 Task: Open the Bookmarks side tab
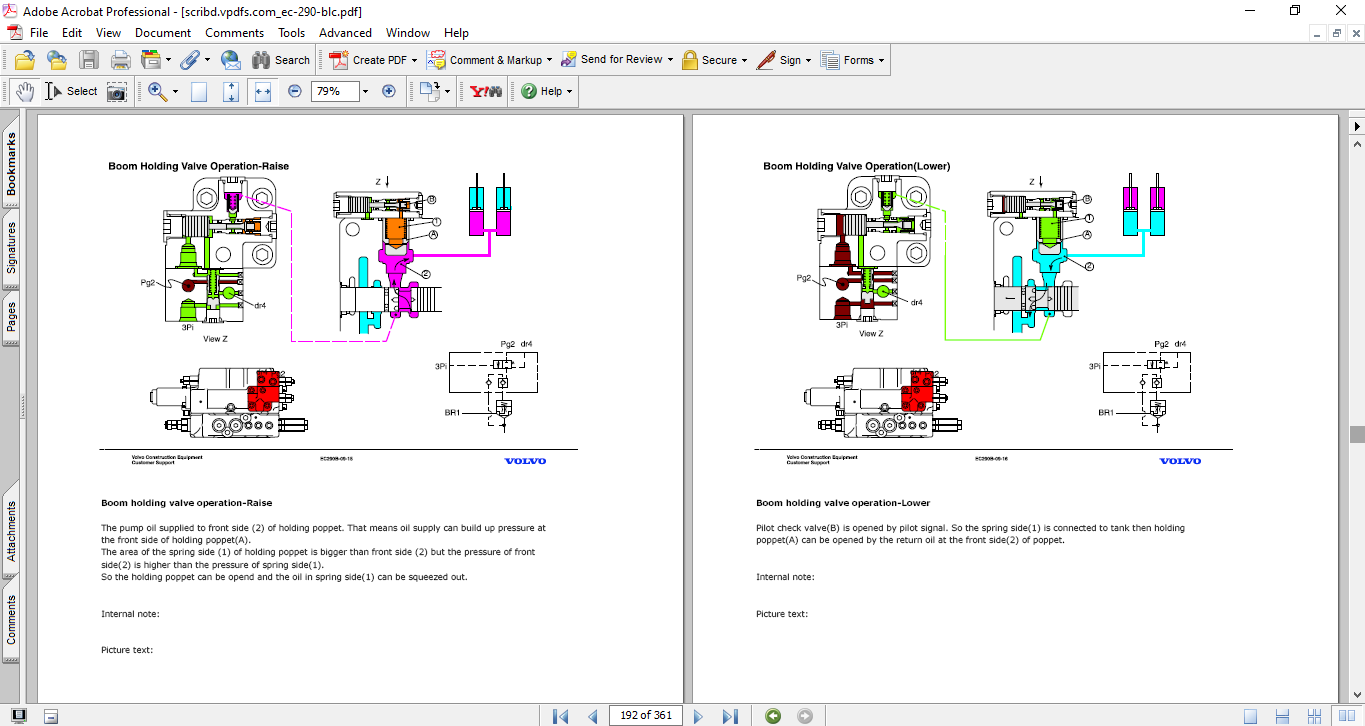12,165
